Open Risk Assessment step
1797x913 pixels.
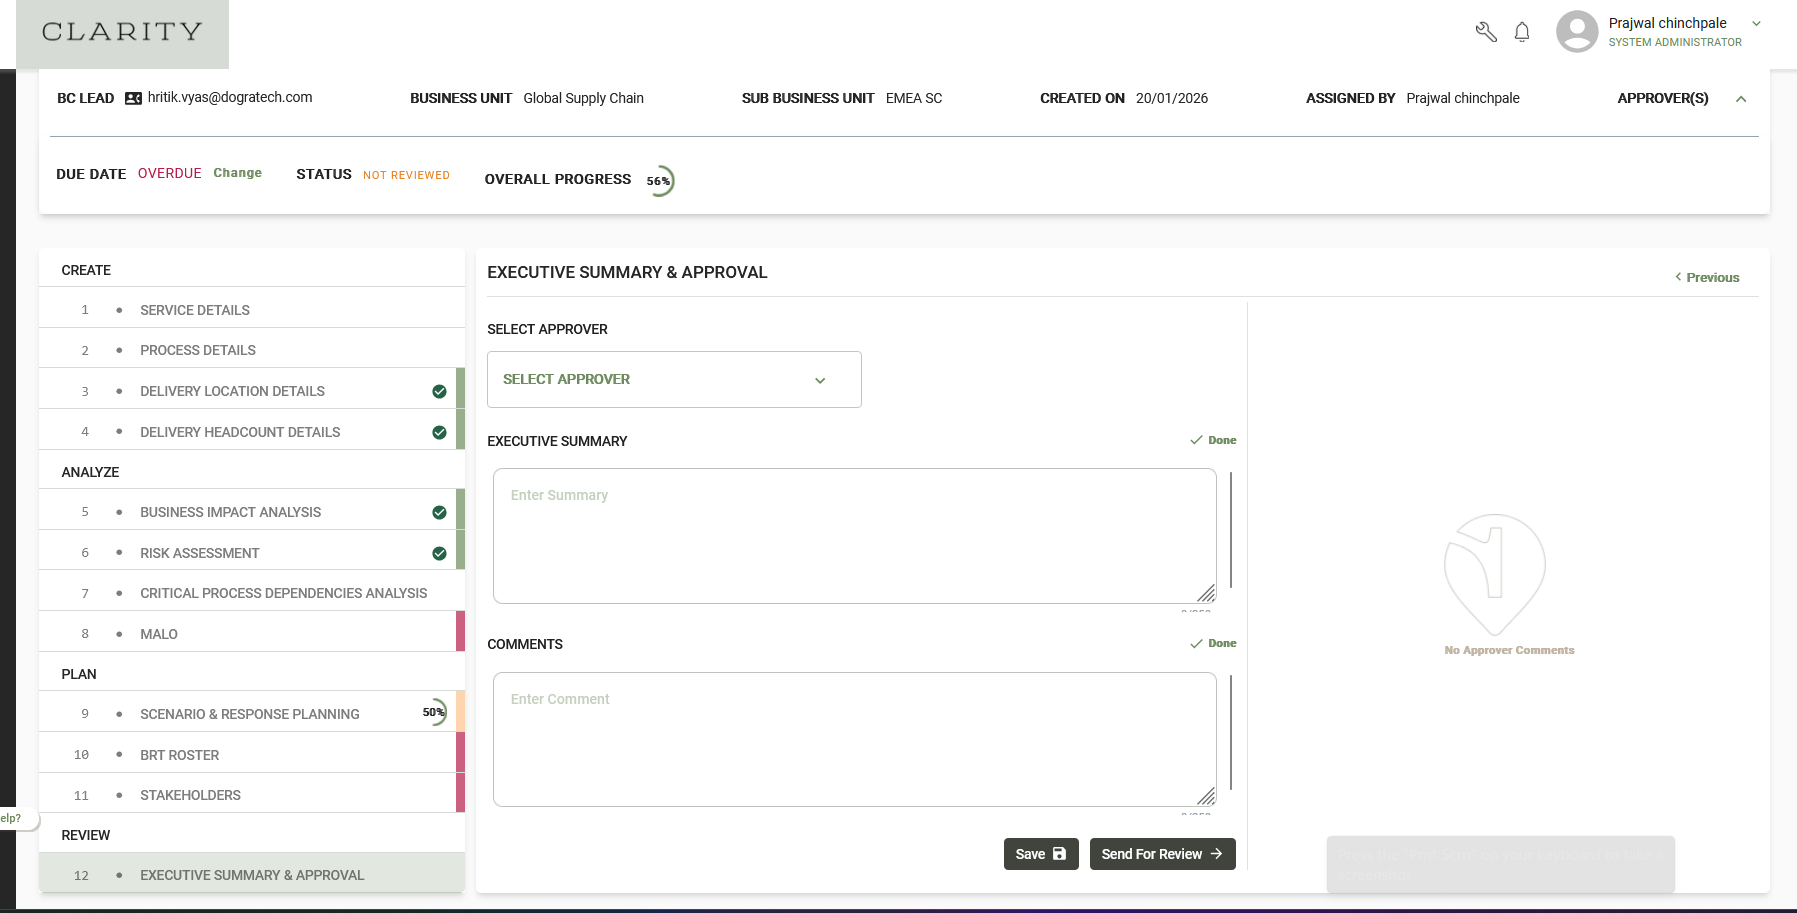[251, 553]
